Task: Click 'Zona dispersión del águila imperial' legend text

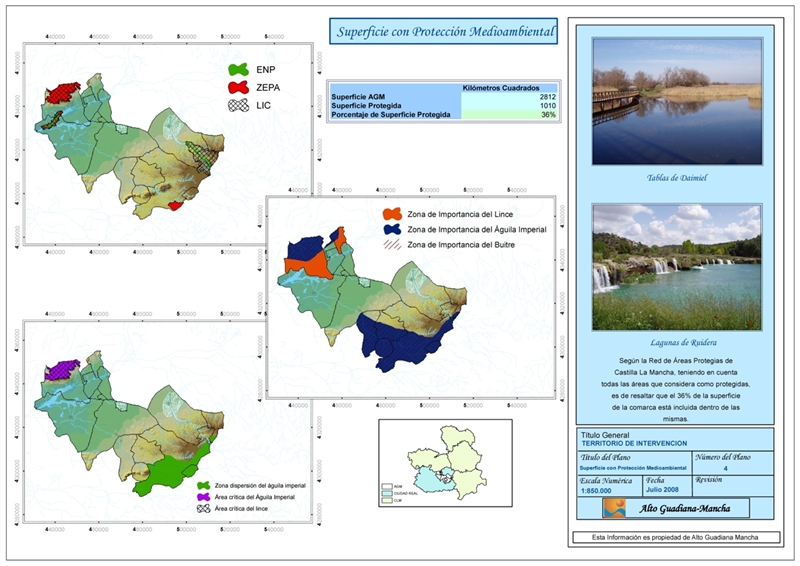Action: [260, 485]
